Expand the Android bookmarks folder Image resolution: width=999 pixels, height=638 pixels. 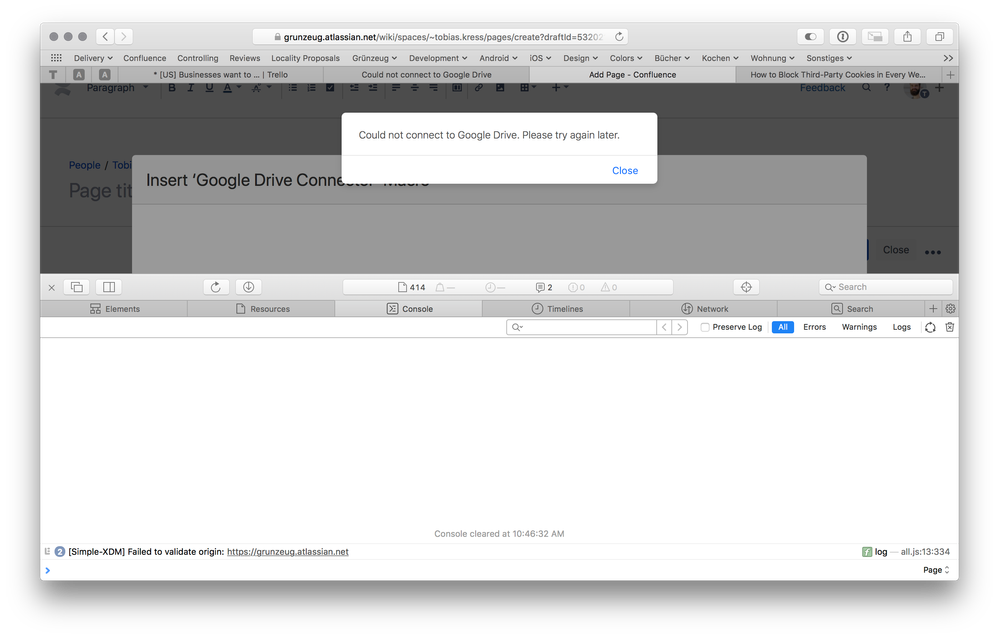click(498, 58)
